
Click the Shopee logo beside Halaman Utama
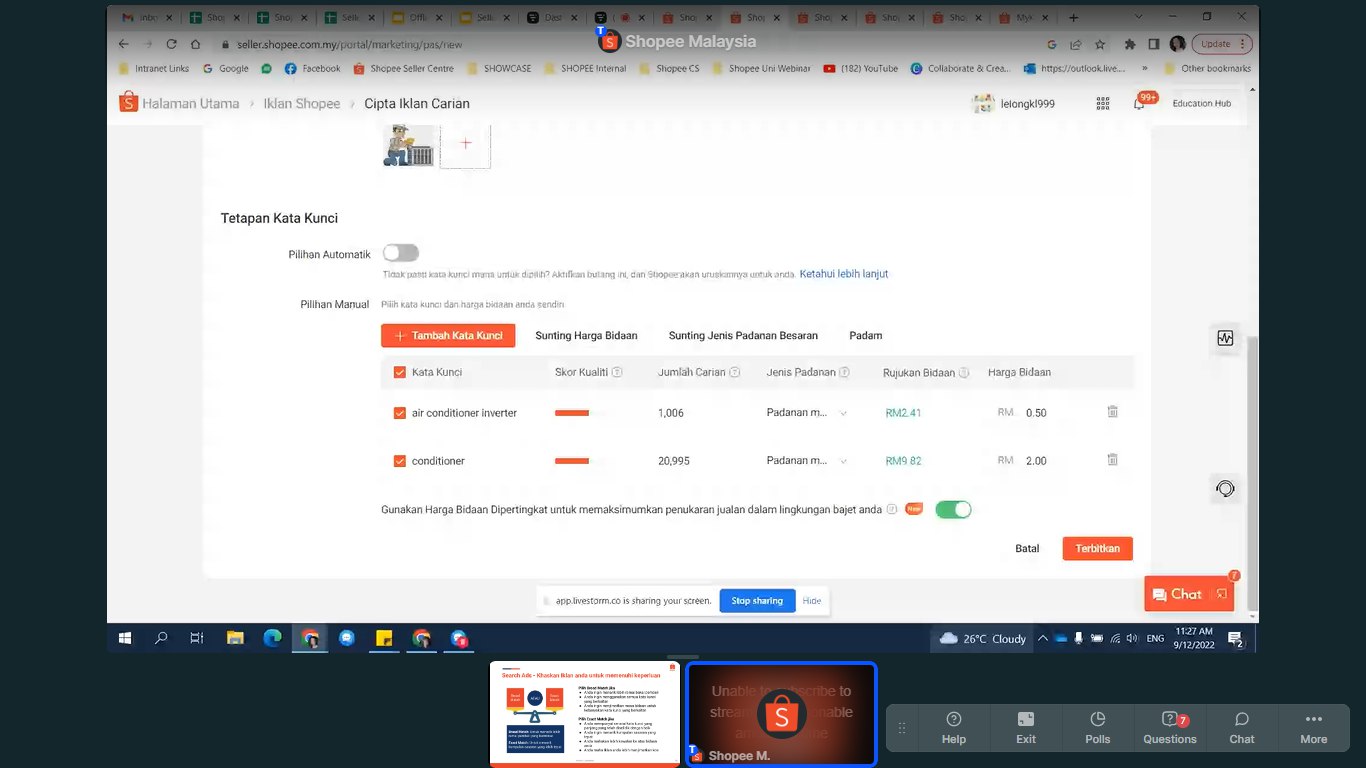click(128, 102)
